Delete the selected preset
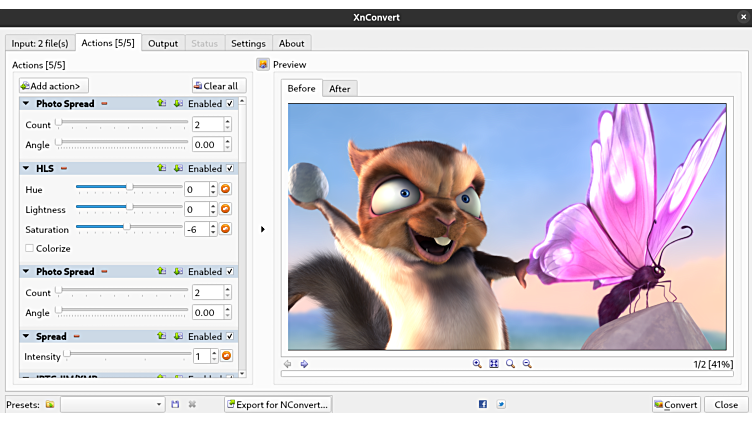 click(192, 404)
